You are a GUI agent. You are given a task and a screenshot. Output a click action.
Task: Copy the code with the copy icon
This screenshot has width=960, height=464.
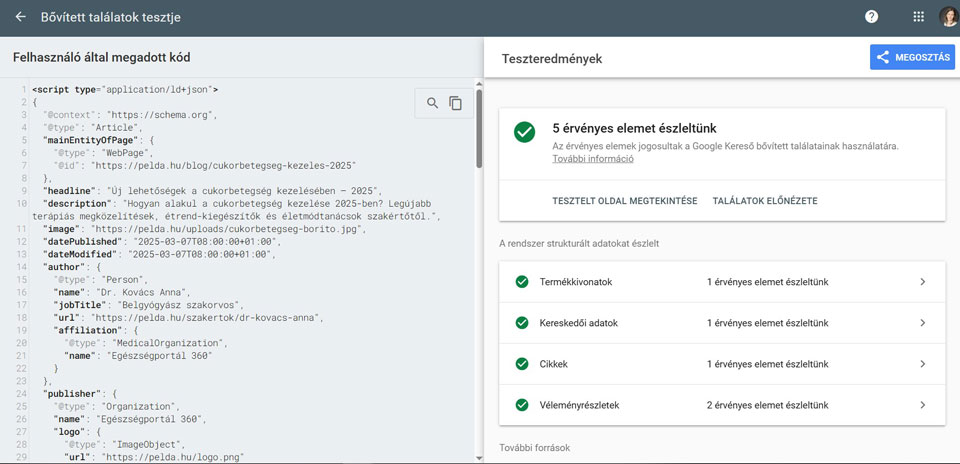pyautogui.click(x=456, y=103)
